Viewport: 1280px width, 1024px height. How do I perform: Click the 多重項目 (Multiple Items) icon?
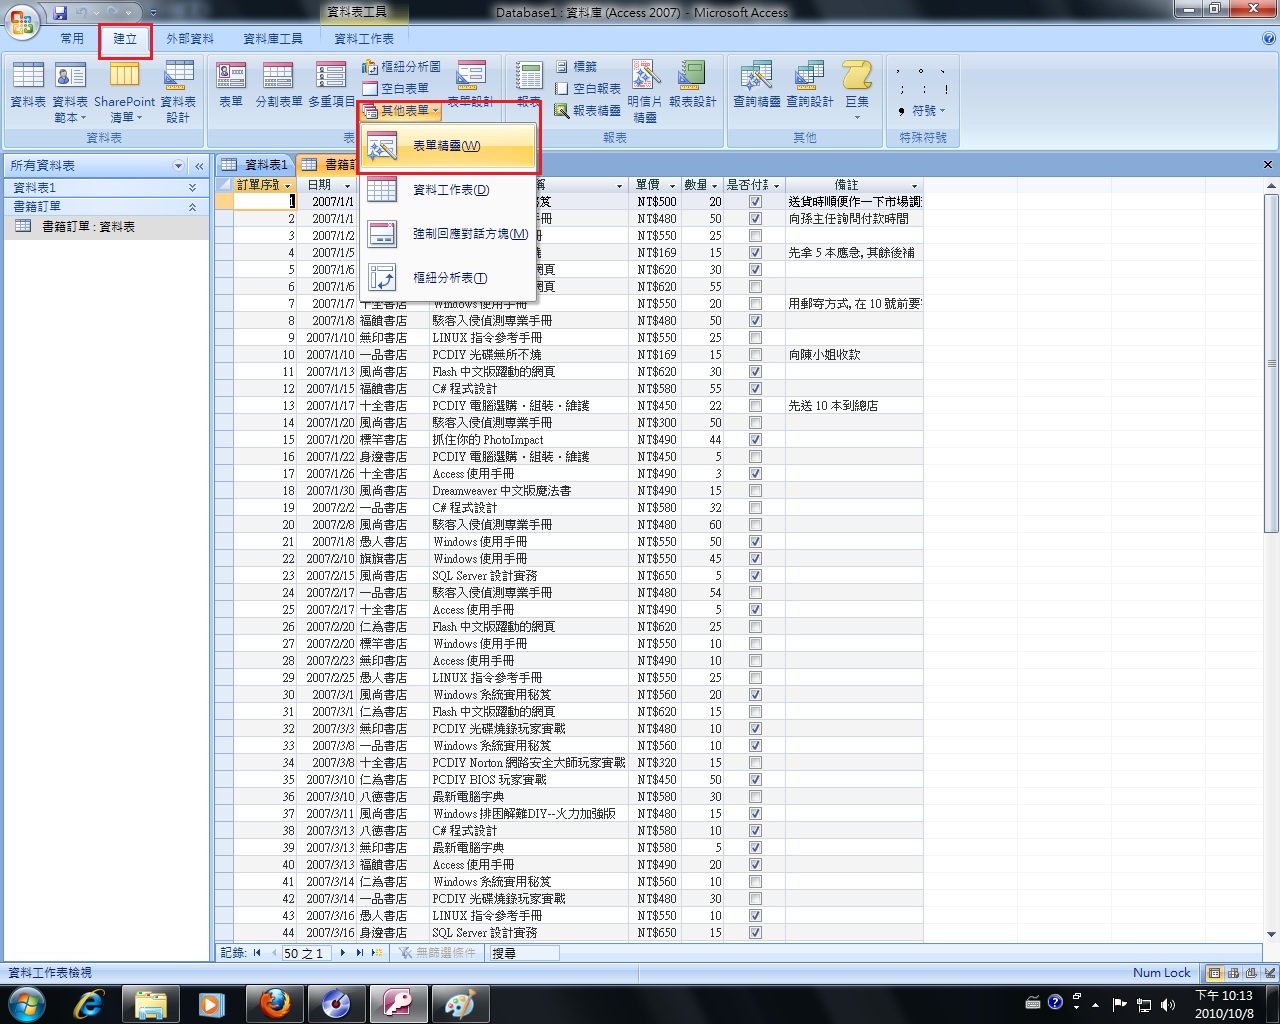(331, 85)
